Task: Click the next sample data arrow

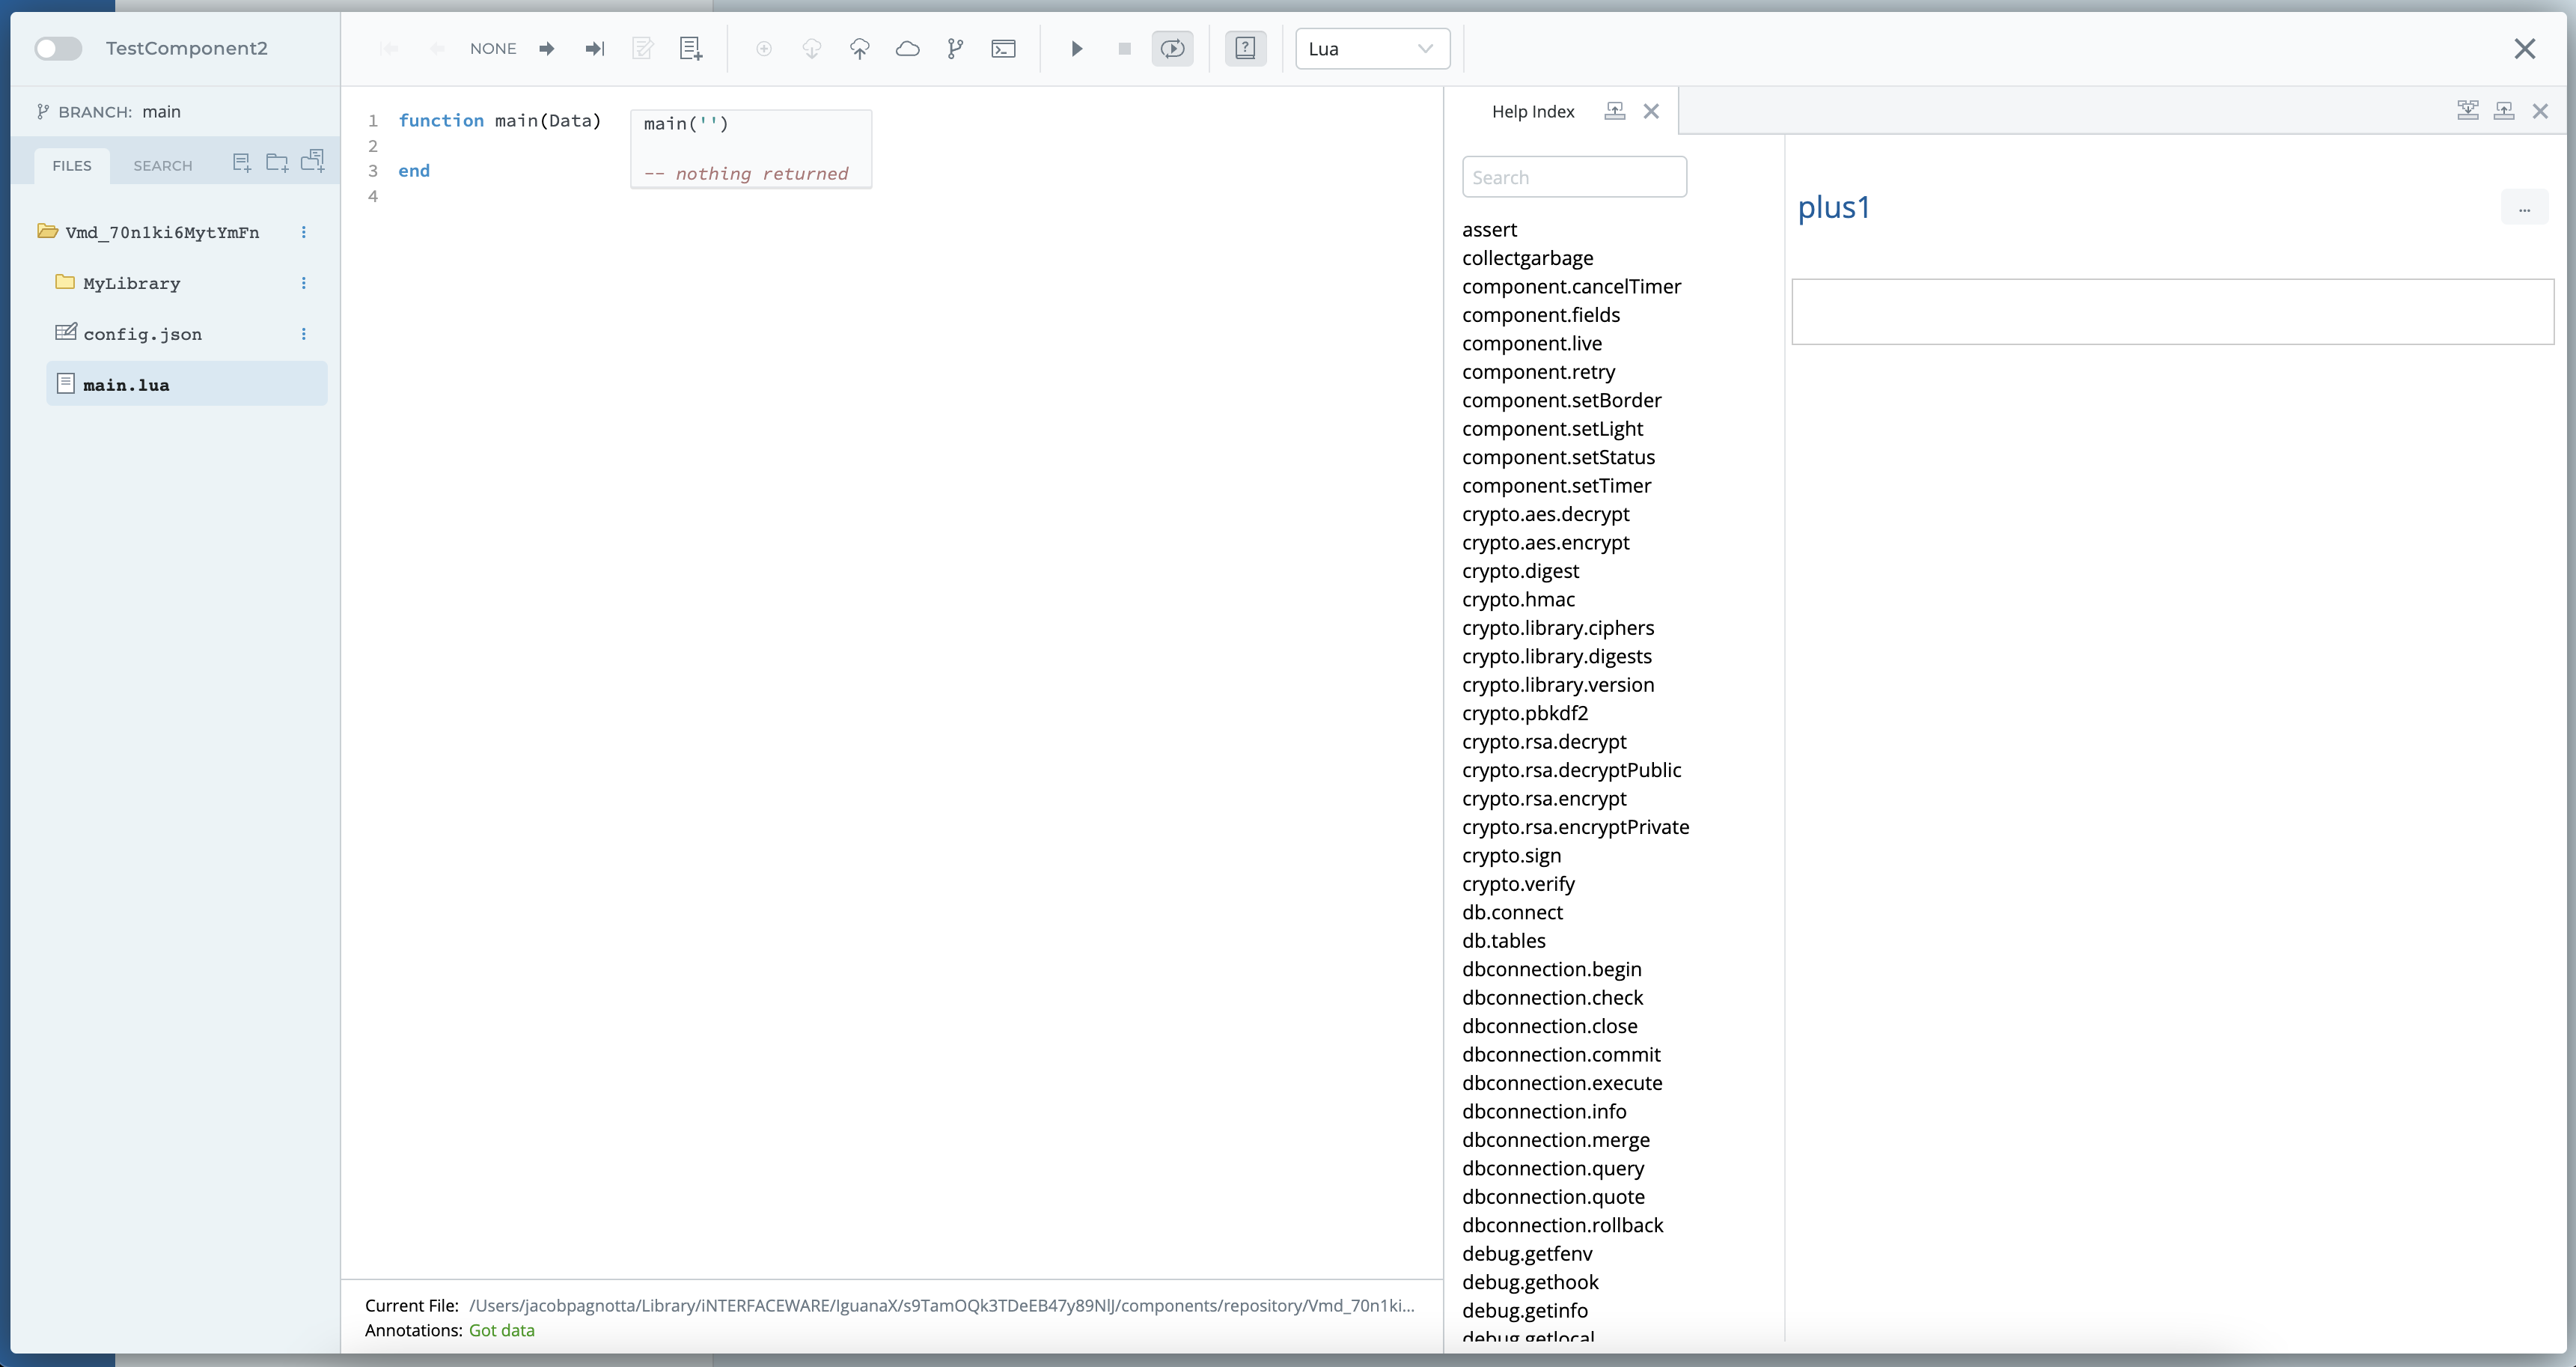Action: pos(546,49)
